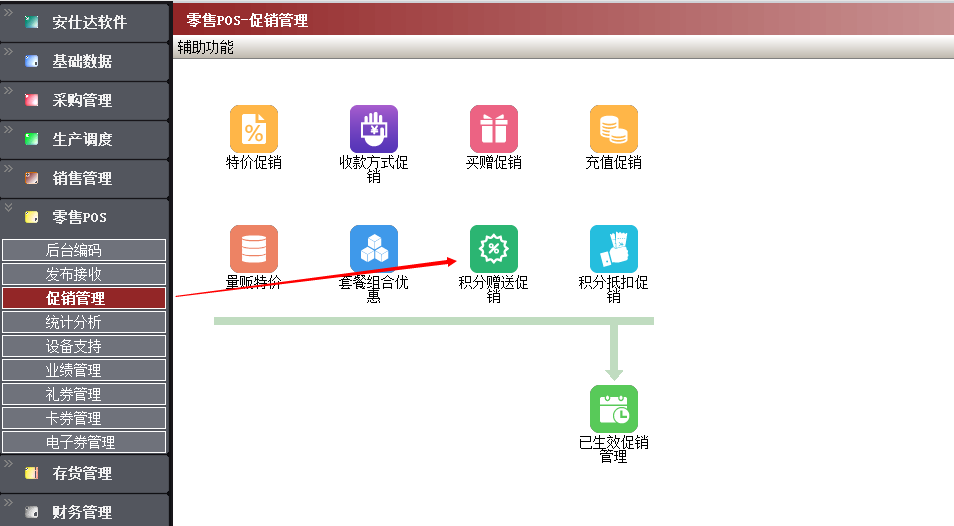This screenshot has width=954, height=526.
Task: Open the 积分抵扣促销 icon
Action: (613, 249)
